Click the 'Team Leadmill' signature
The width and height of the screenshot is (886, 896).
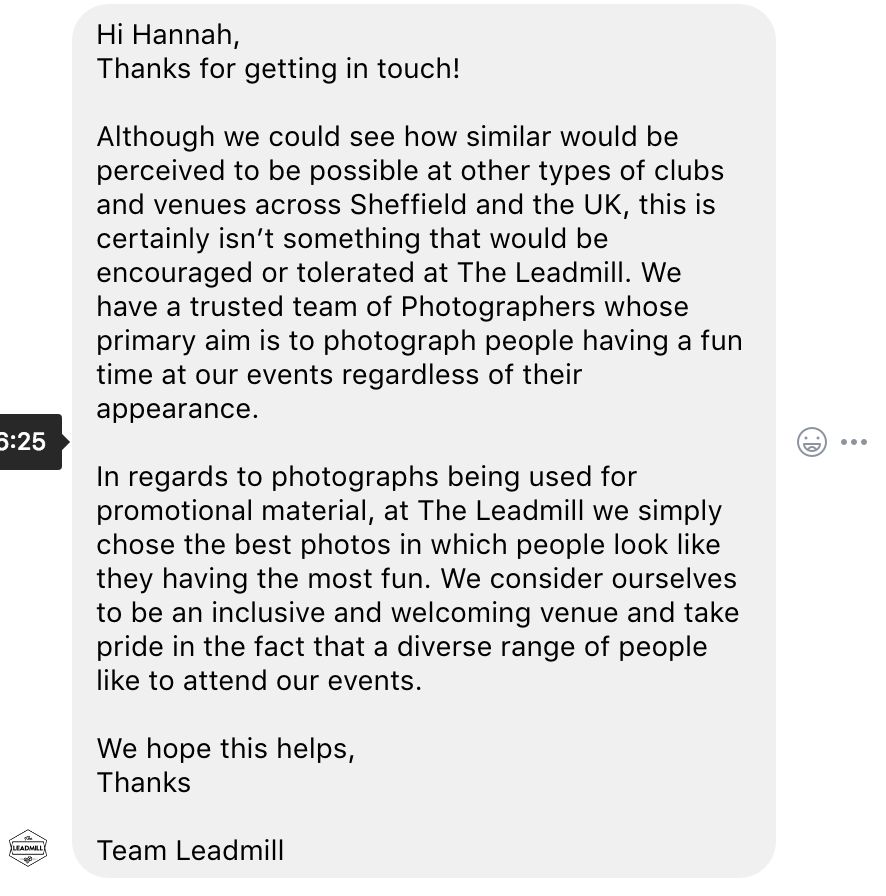click(x=190, y=851)
